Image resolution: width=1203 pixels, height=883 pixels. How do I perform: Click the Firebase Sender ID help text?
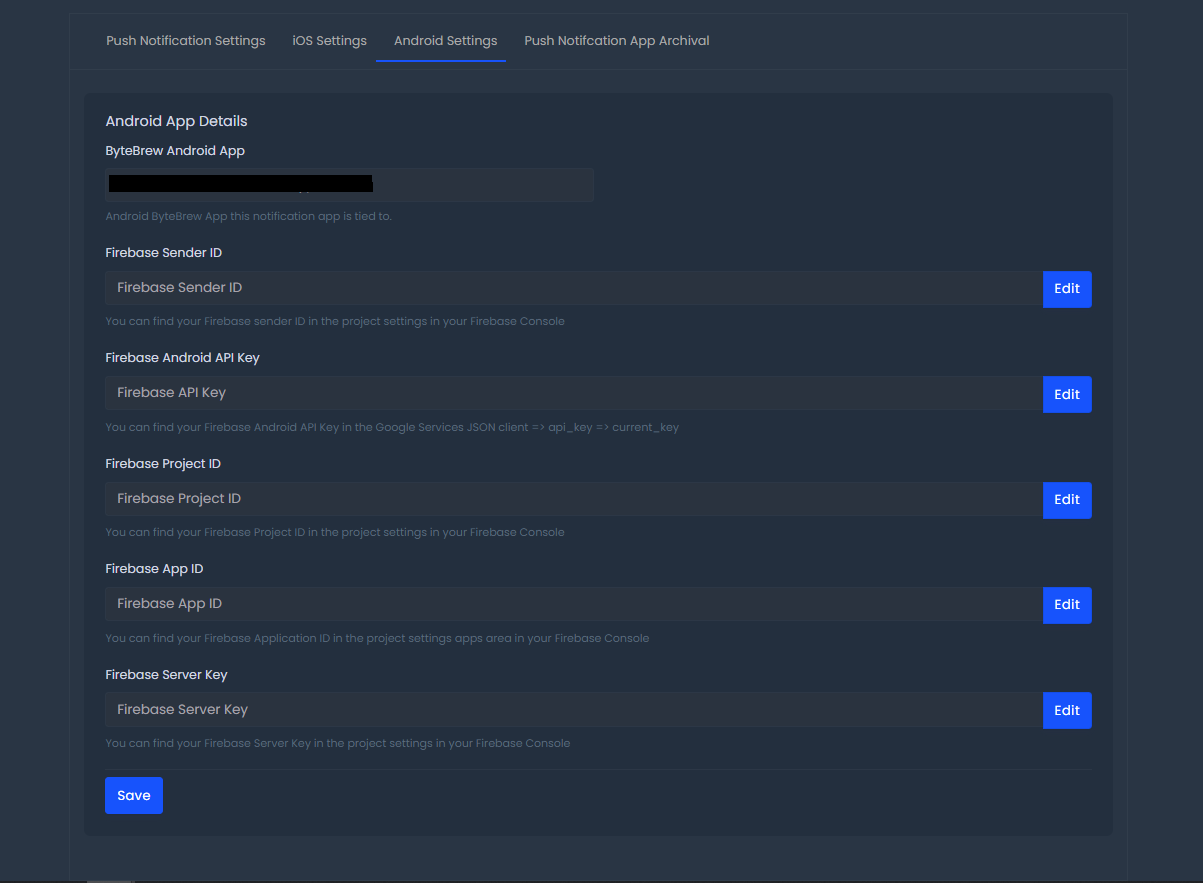(335, 321)
